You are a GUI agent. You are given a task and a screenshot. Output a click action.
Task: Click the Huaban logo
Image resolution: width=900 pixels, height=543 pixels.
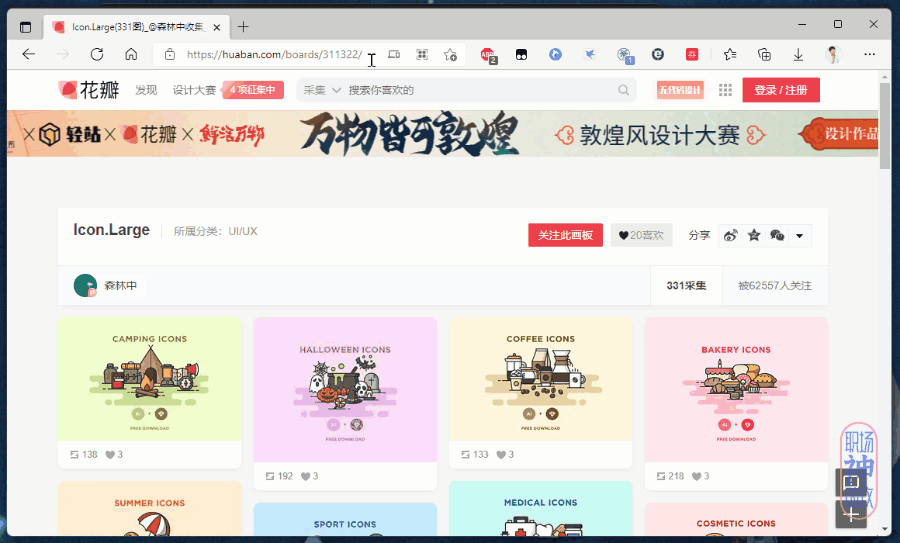point(89,90)
